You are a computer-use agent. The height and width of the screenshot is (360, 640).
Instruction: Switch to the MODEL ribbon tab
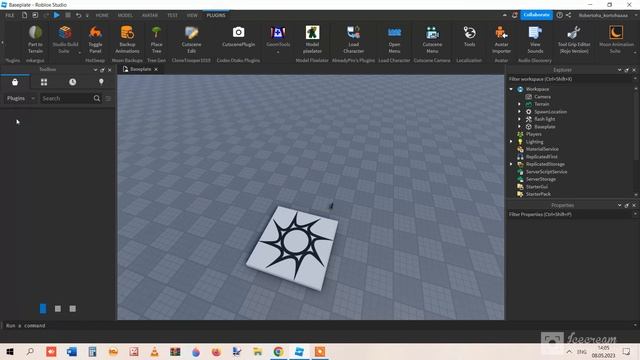pos(125,15)
